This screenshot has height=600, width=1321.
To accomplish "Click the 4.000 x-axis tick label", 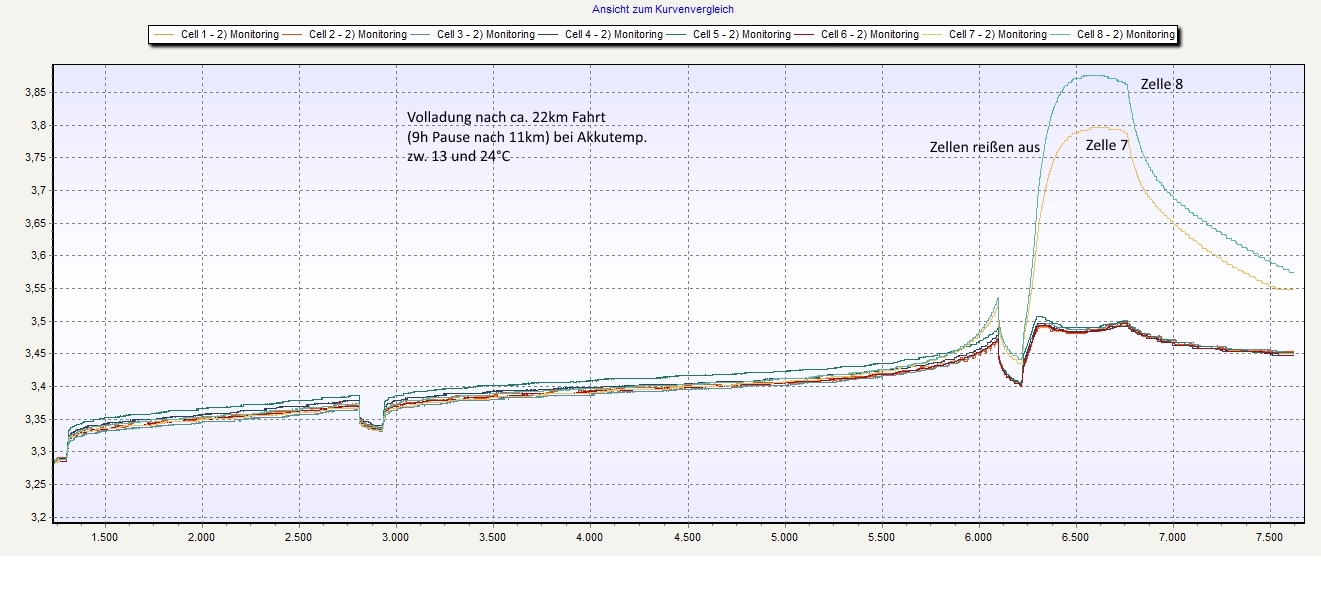I will [x=590, y=537].
